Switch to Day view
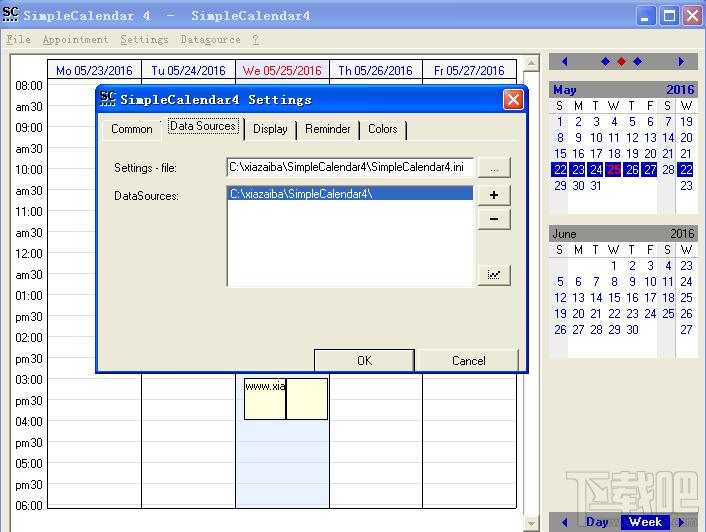706x532 pixels. tap(597, 522)
